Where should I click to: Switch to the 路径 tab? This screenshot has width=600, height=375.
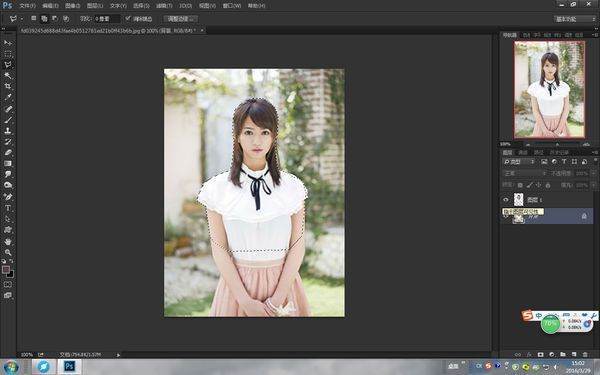pyautogui.click(x=538, y=152)
